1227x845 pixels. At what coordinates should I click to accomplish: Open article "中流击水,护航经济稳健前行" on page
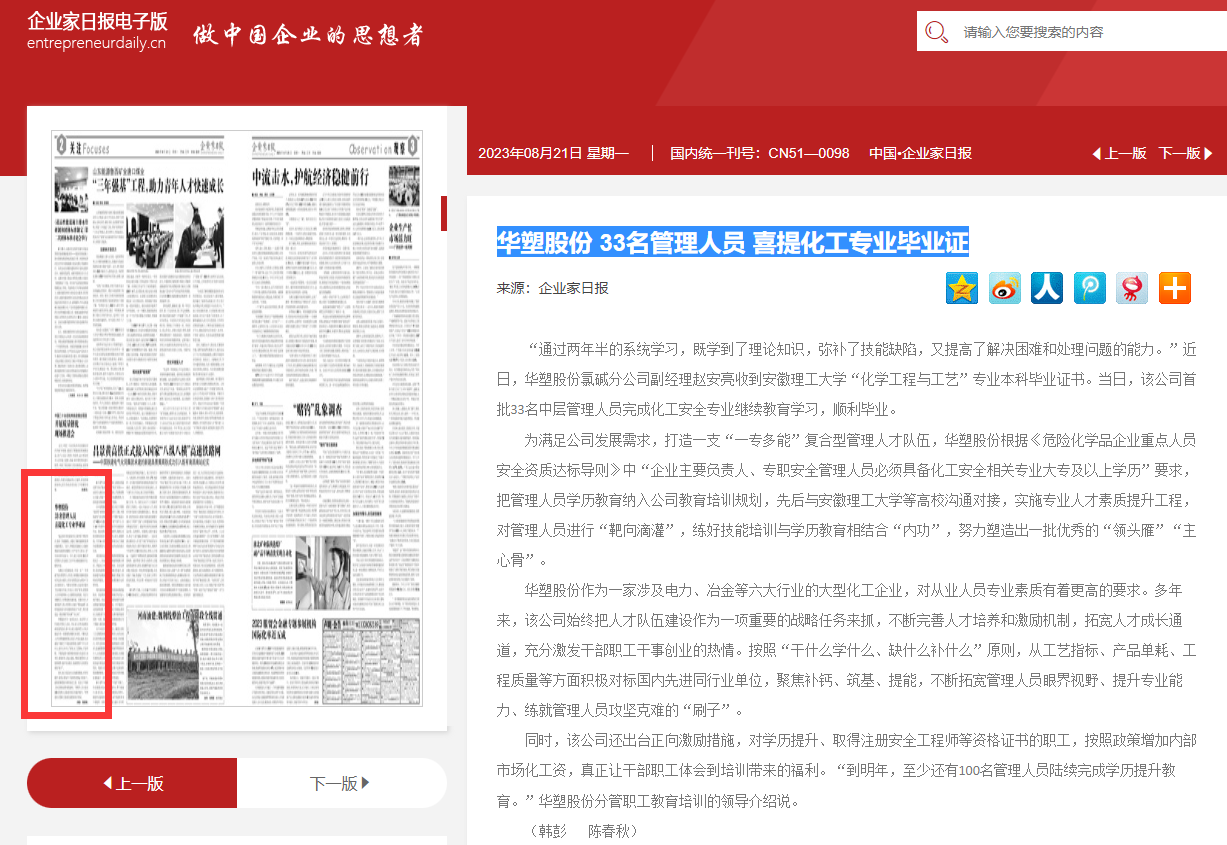tap(310, 177)
